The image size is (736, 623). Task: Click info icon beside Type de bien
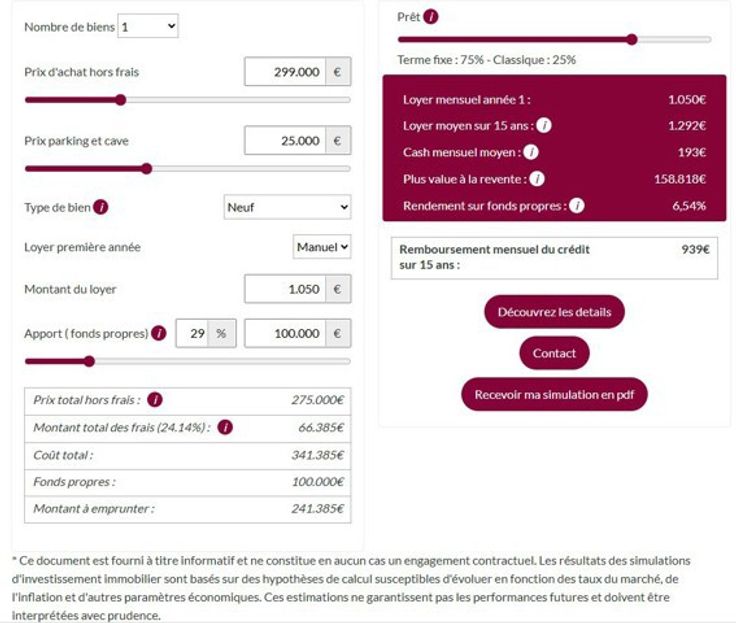point(101,207)
